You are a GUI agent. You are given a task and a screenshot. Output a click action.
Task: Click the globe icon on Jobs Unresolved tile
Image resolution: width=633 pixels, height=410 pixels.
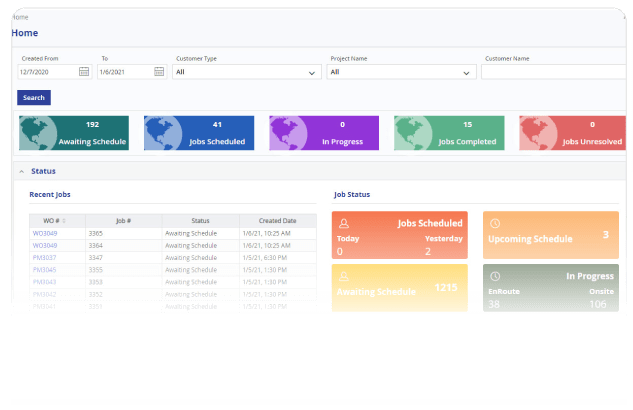click(x=538, y=133)
